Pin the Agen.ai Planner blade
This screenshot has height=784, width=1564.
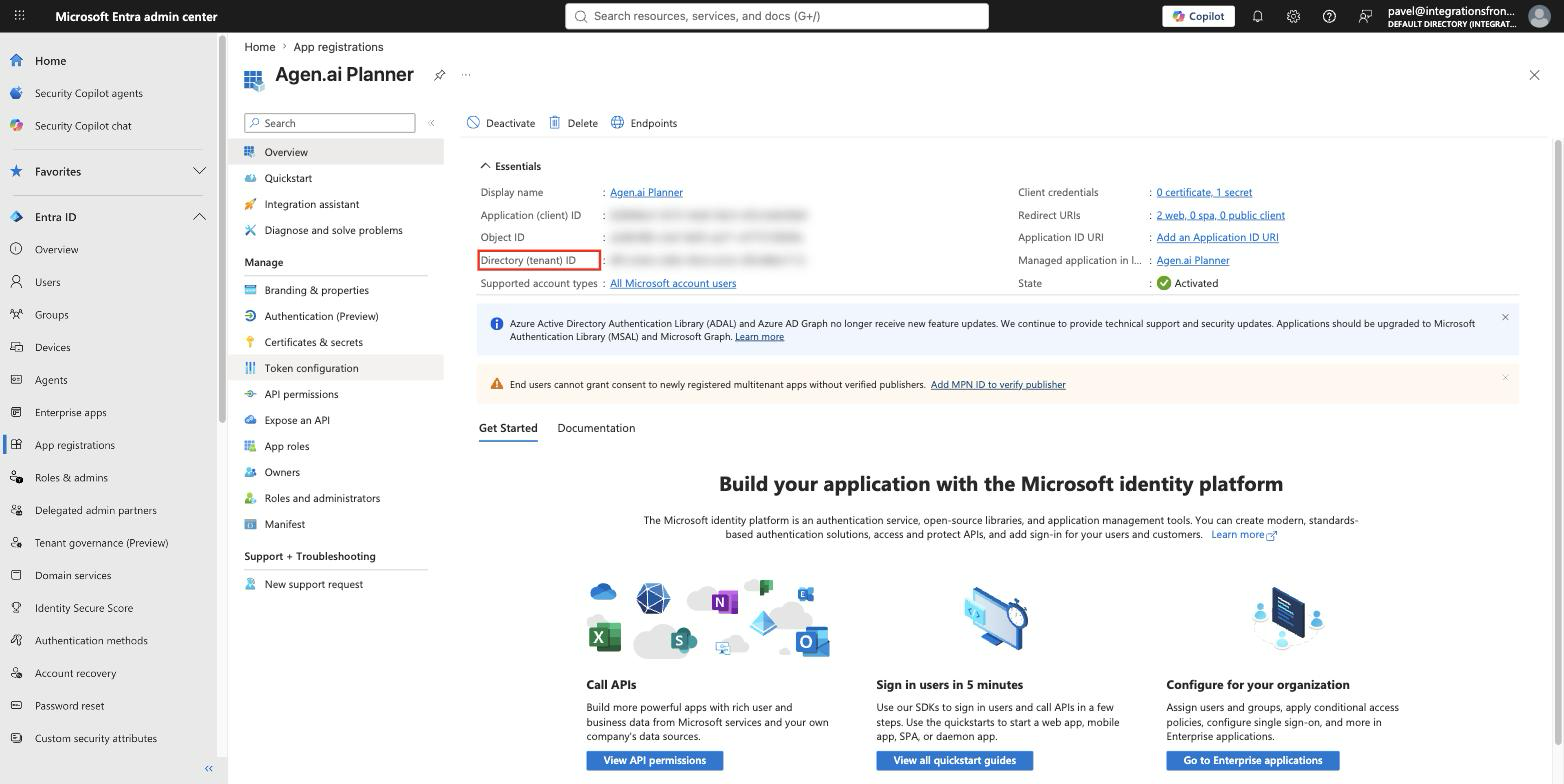[439, 75]
